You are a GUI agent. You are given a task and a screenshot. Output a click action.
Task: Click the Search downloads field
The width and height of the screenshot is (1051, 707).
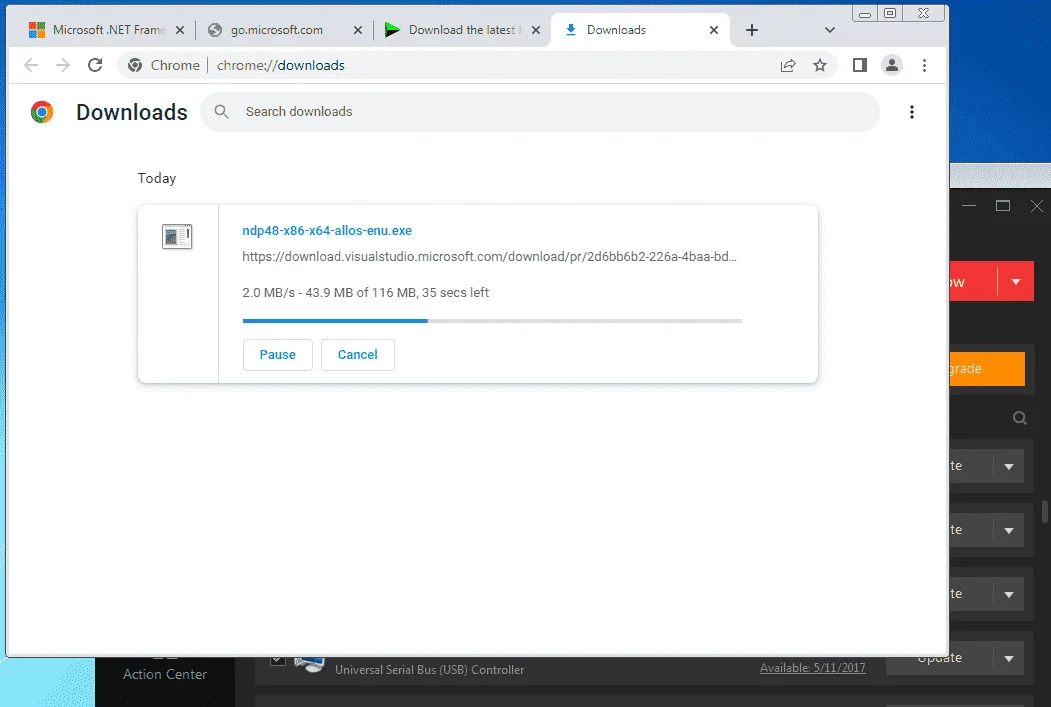[x=540, y=112]
